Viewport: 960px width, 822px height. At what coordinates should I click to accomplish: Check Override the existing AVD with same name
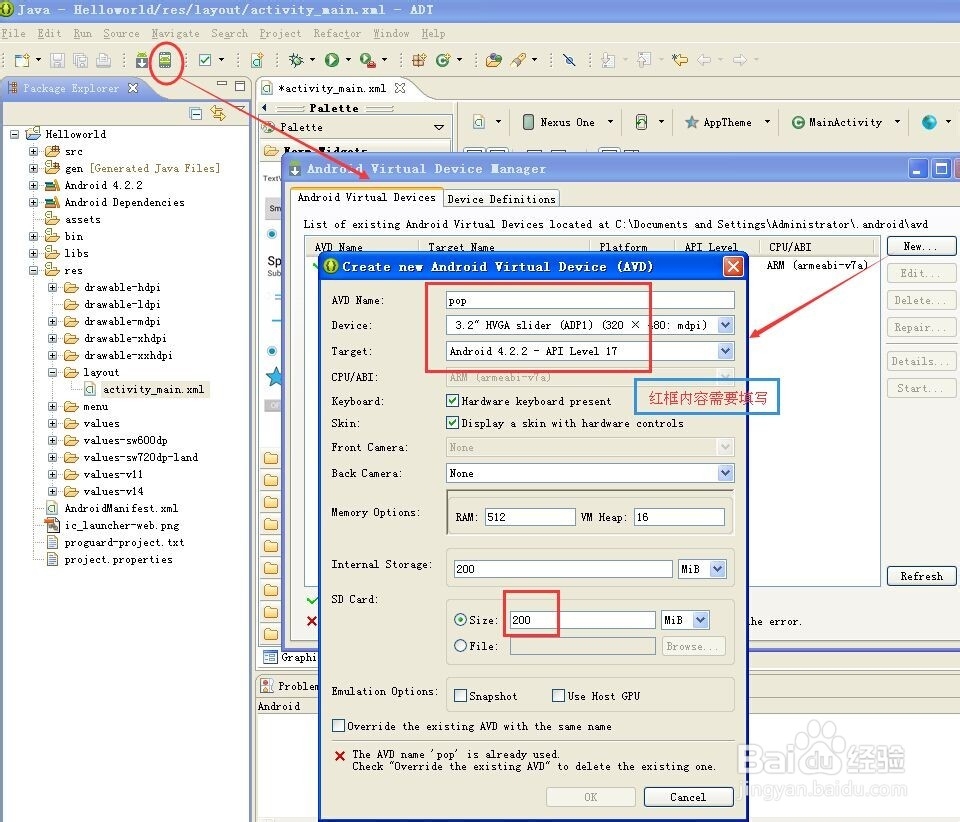click(x=338, y=726)
